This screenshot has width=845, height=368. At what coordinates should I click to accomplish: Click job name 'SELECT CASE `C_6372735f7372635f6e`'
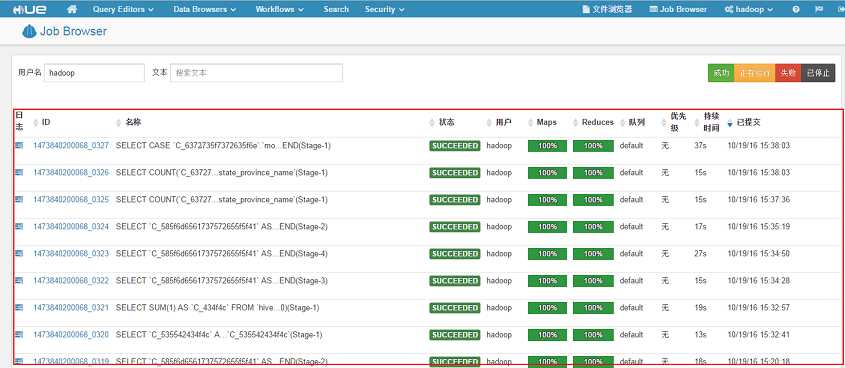point(223,145)
